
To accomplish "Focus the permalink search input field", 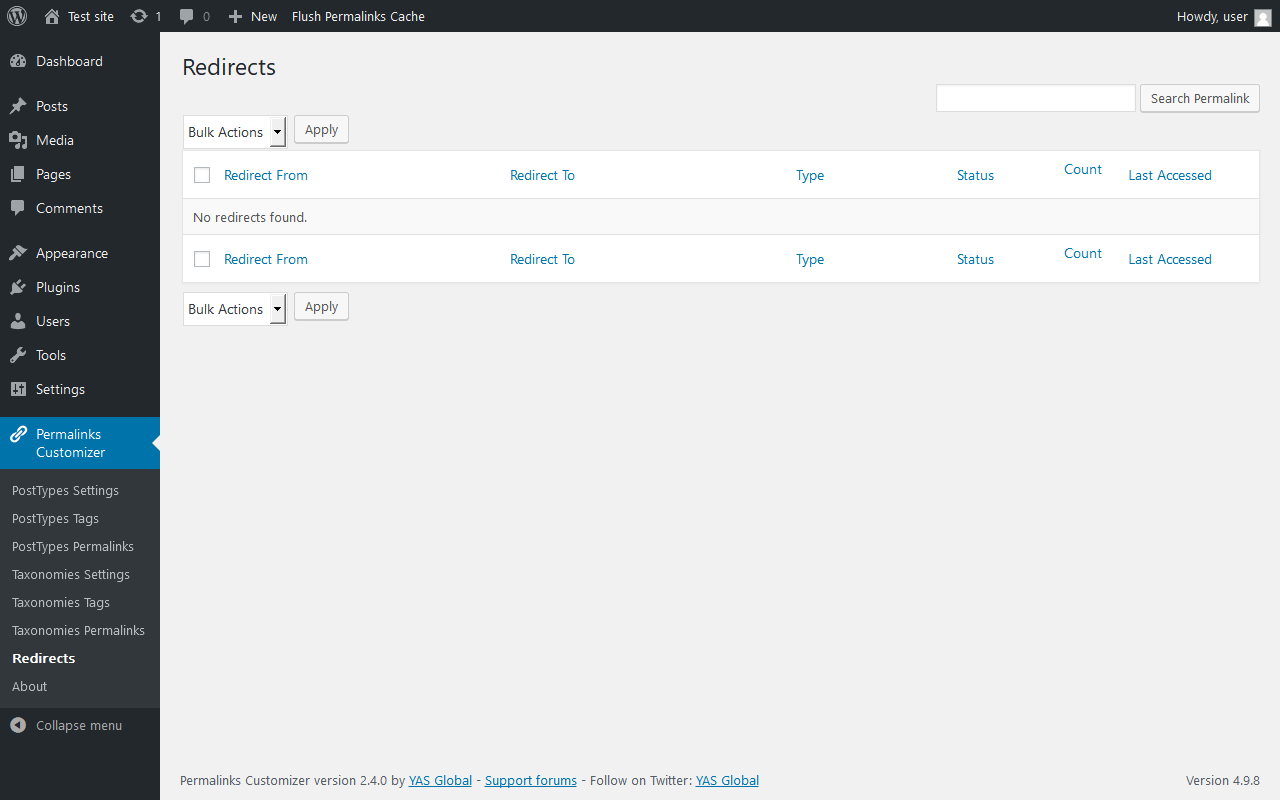I will click(1036, 98).
